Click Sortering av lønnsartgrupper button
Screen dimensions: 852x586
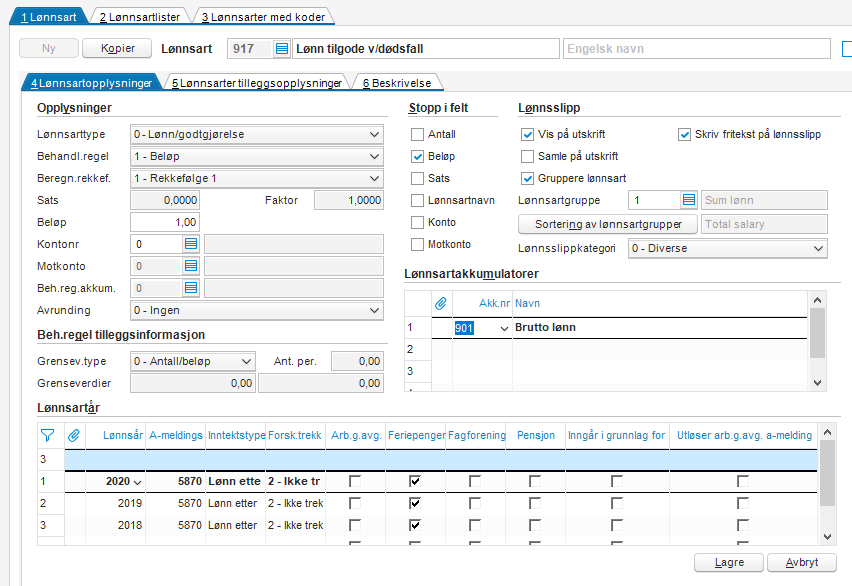tap(608, 224)
